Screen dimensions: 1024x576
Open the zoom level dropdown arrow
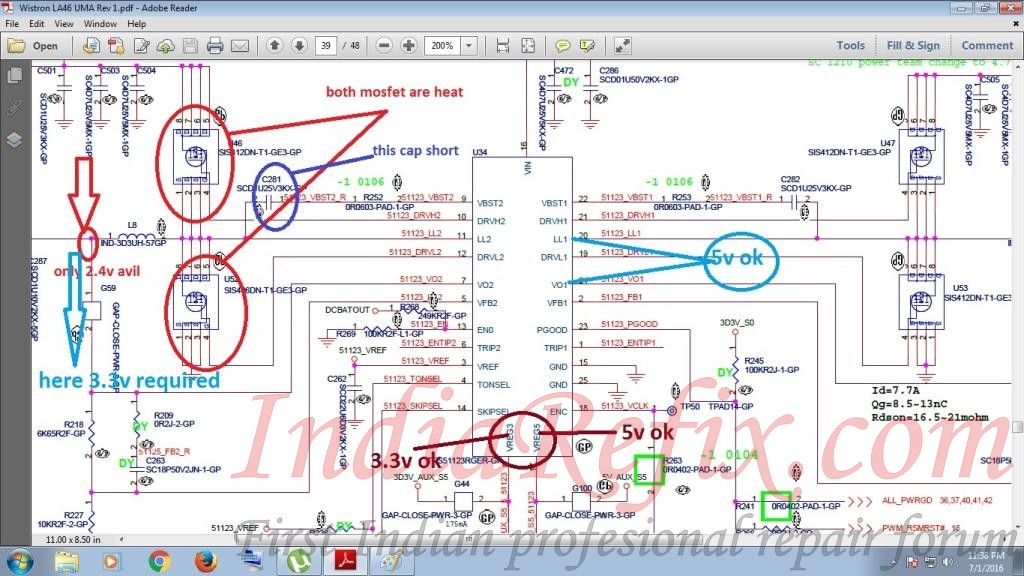click(469, 46)
